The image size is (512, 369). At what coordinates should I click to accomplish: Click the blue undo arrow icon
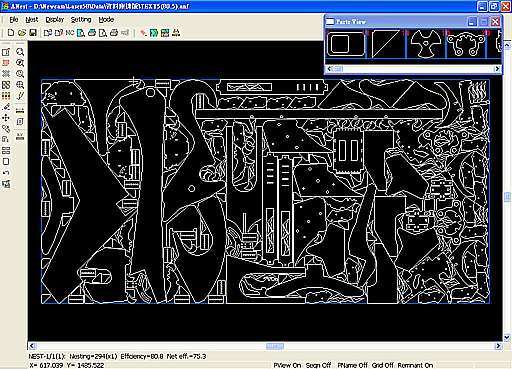[6, 173]
